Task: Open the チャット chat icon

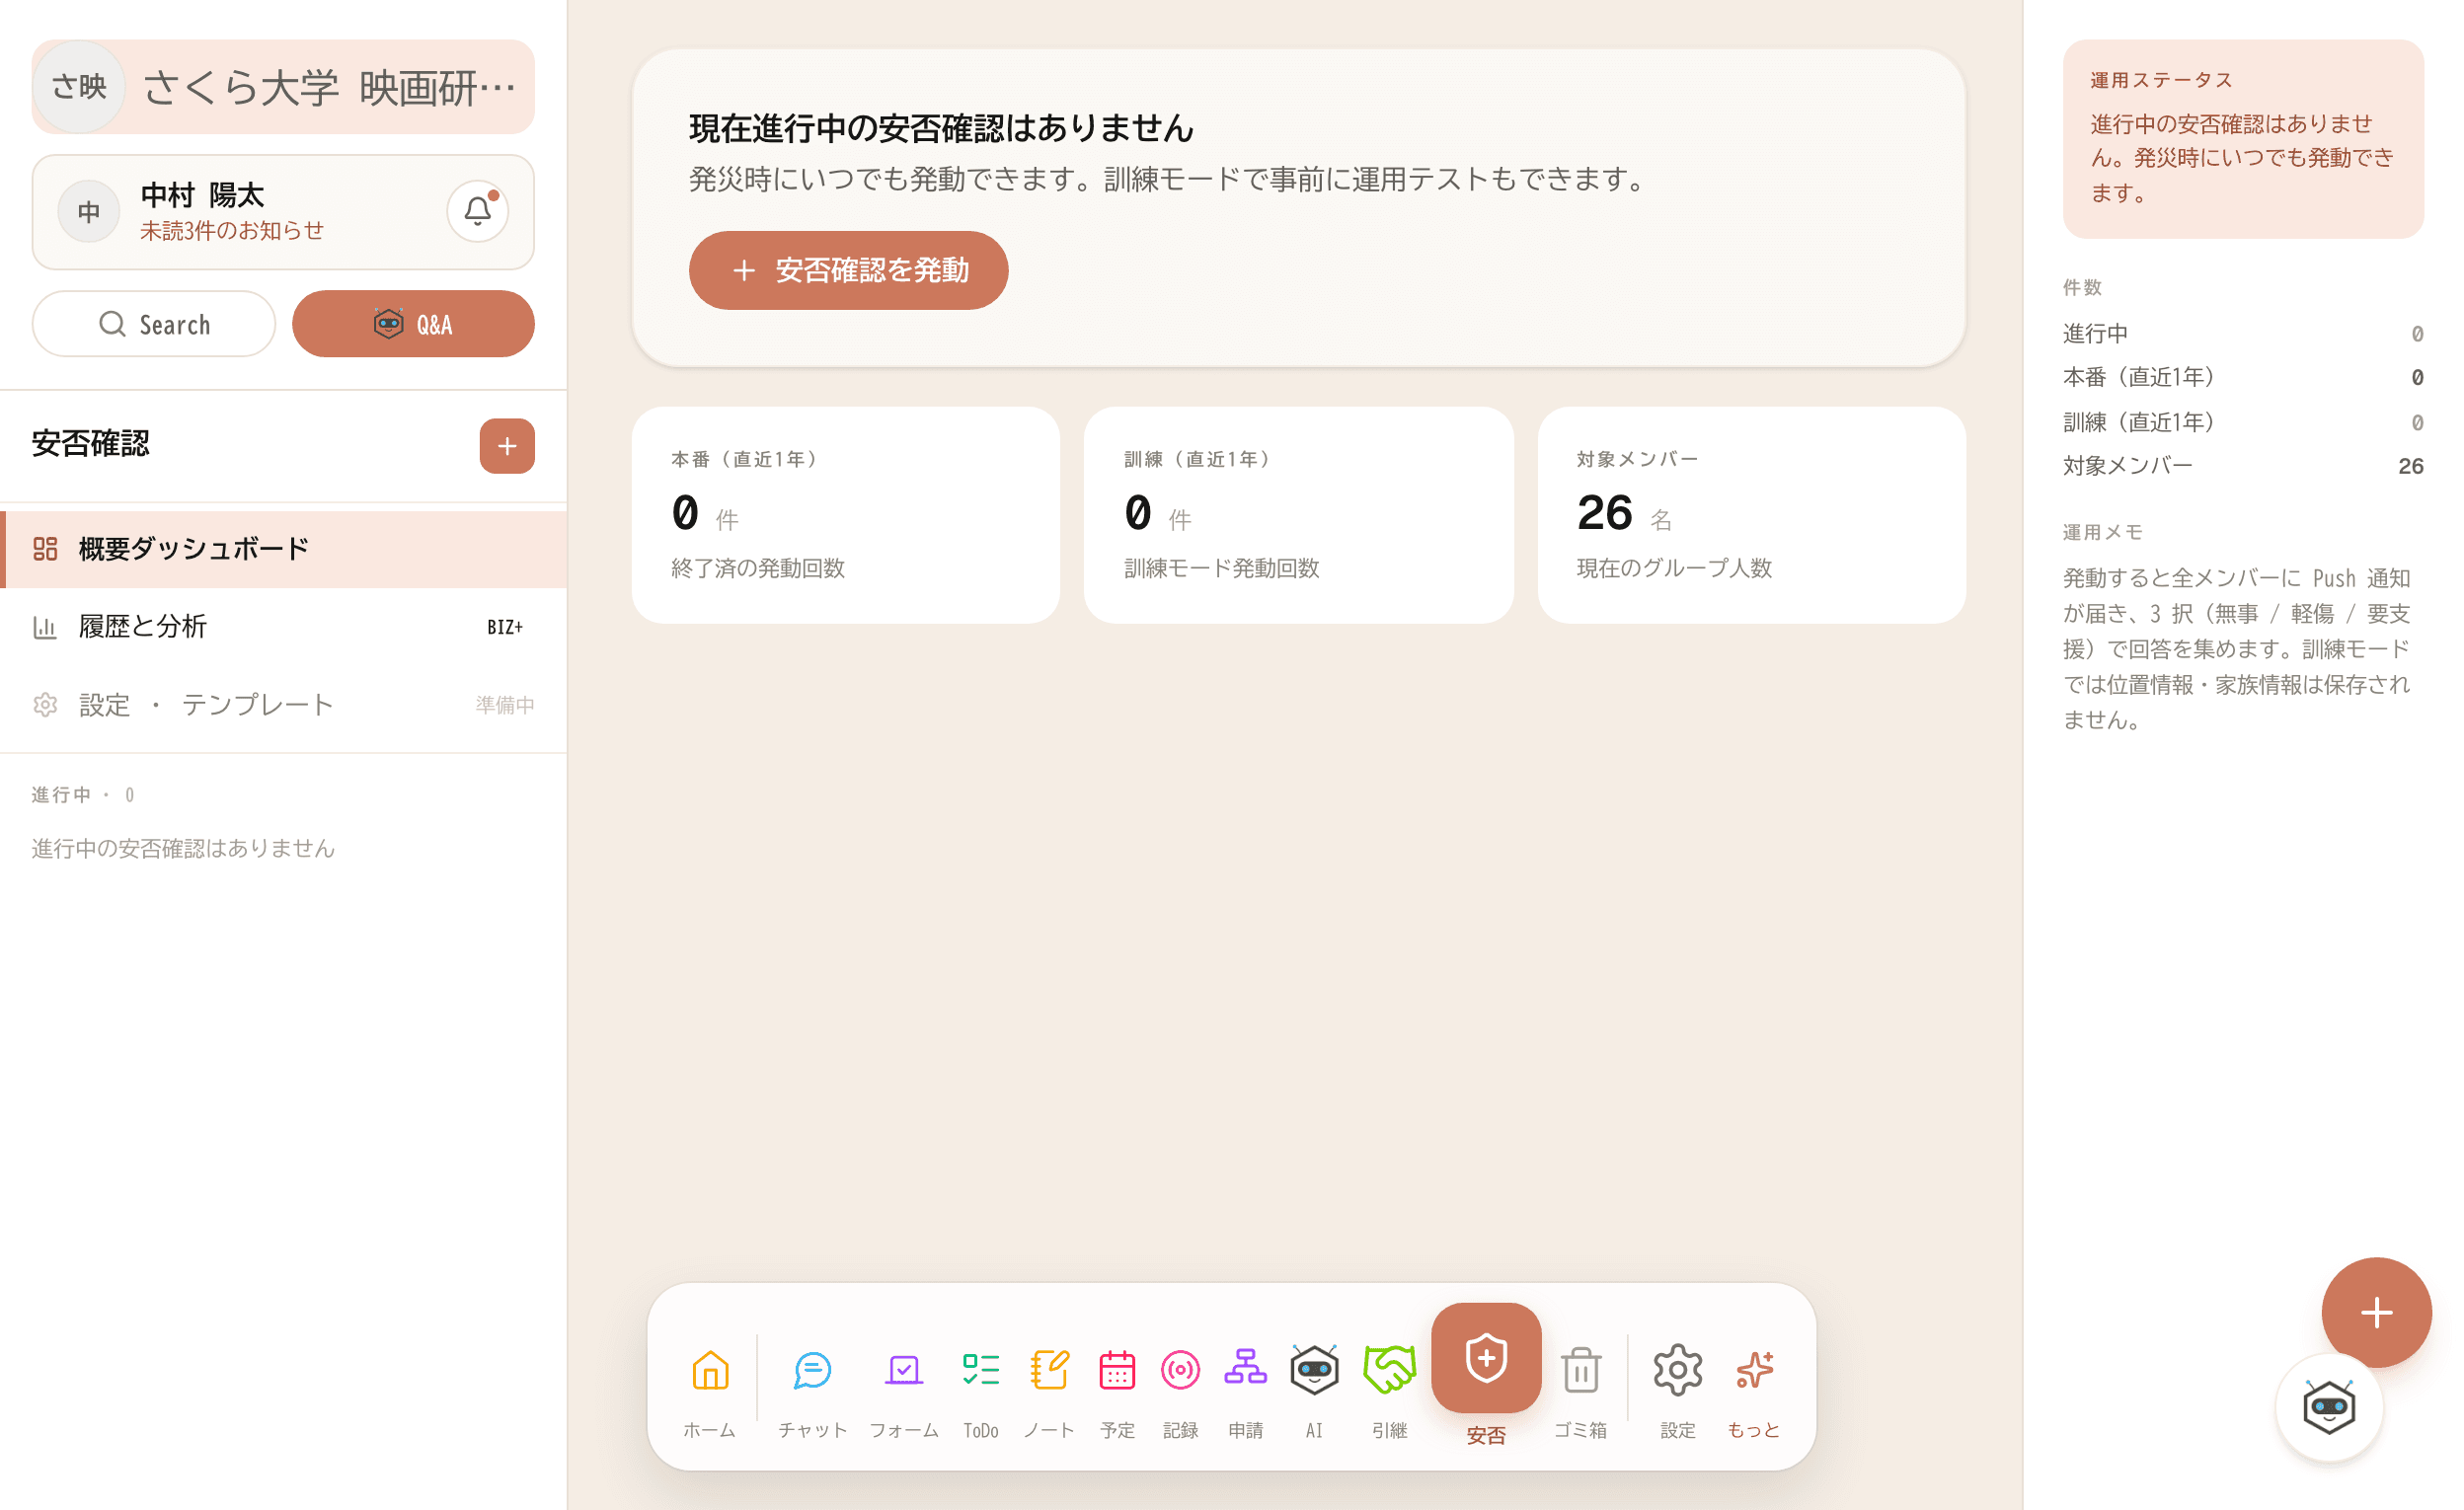Action: click(x=812, y=1370)
